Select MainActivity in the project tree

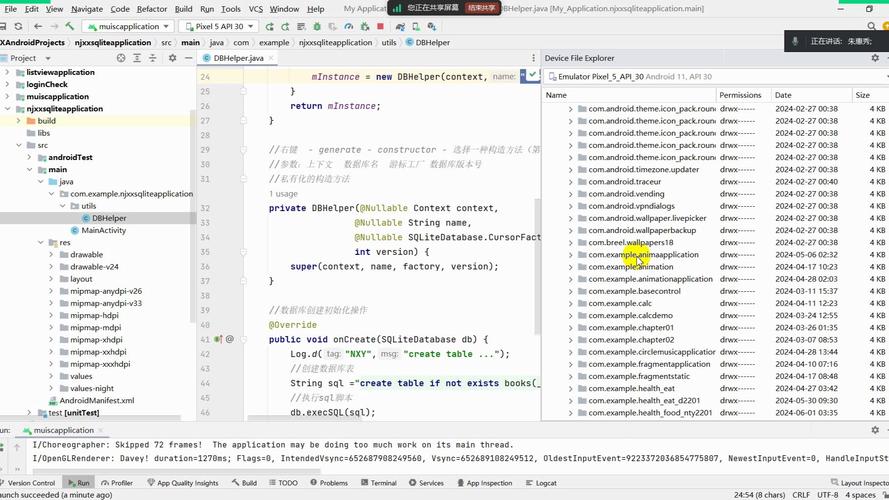pyautogui.click(x=103, y=230)
